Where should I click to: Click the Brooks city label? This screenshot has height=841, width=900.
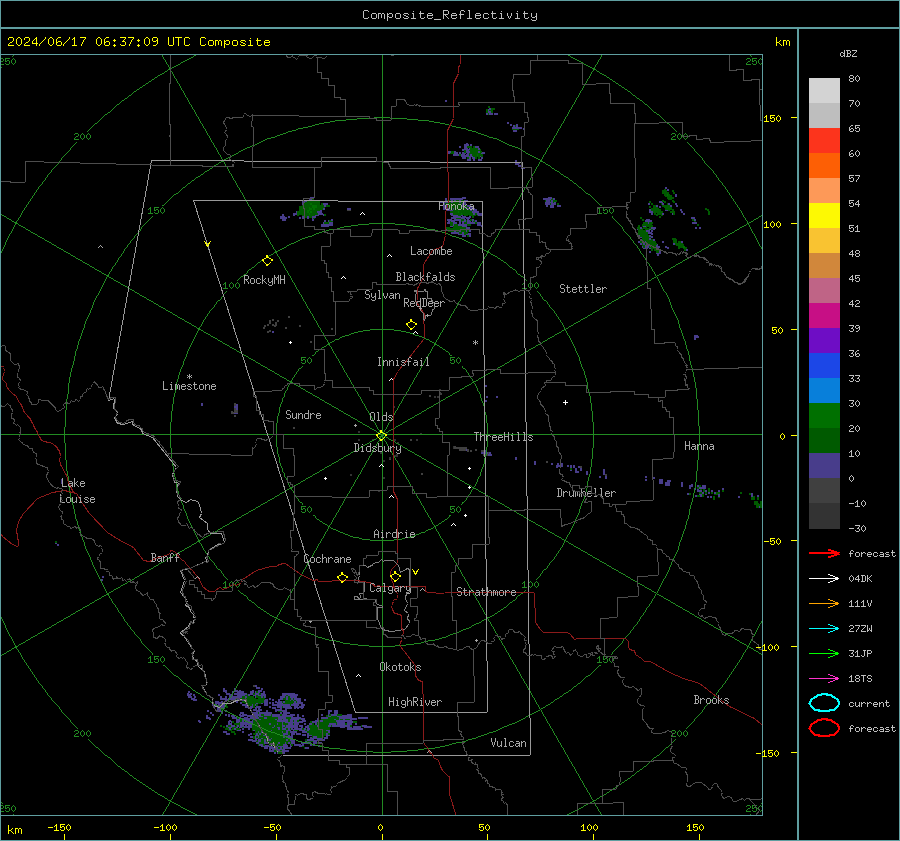coord(711,700)
